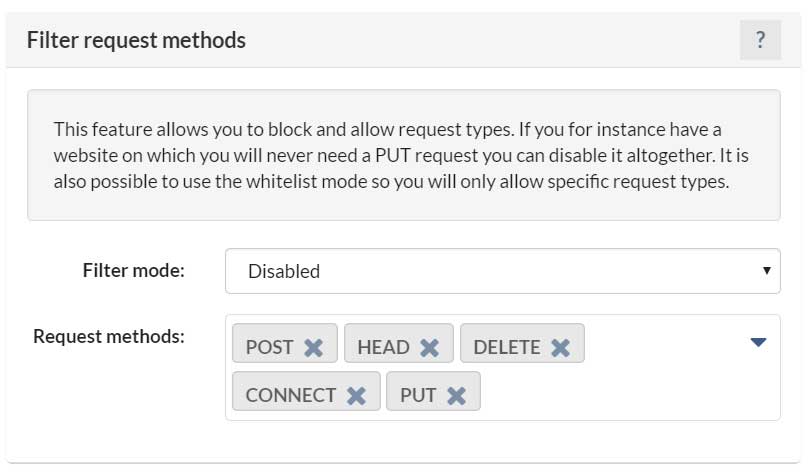
Task: Remove the HEAD method tag
Action: pyautogui.click(x=429, y=348)
